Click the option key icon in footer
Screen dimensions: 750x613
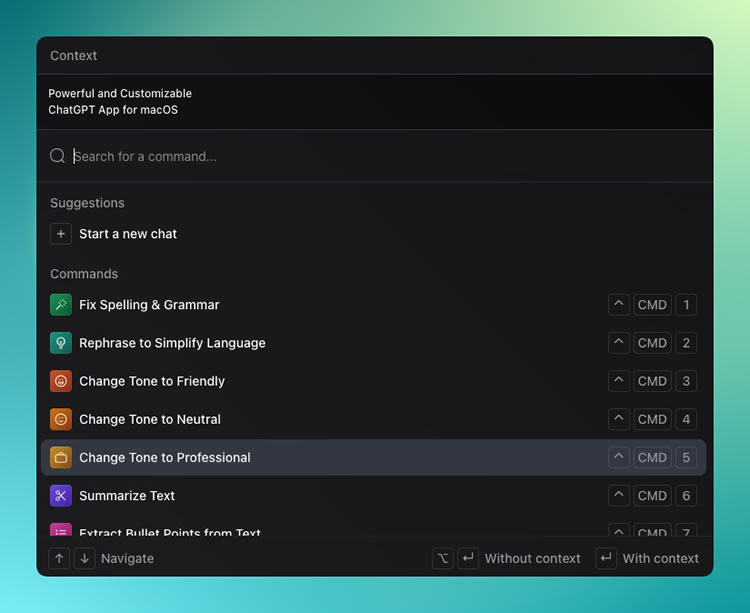pos(443,558)
